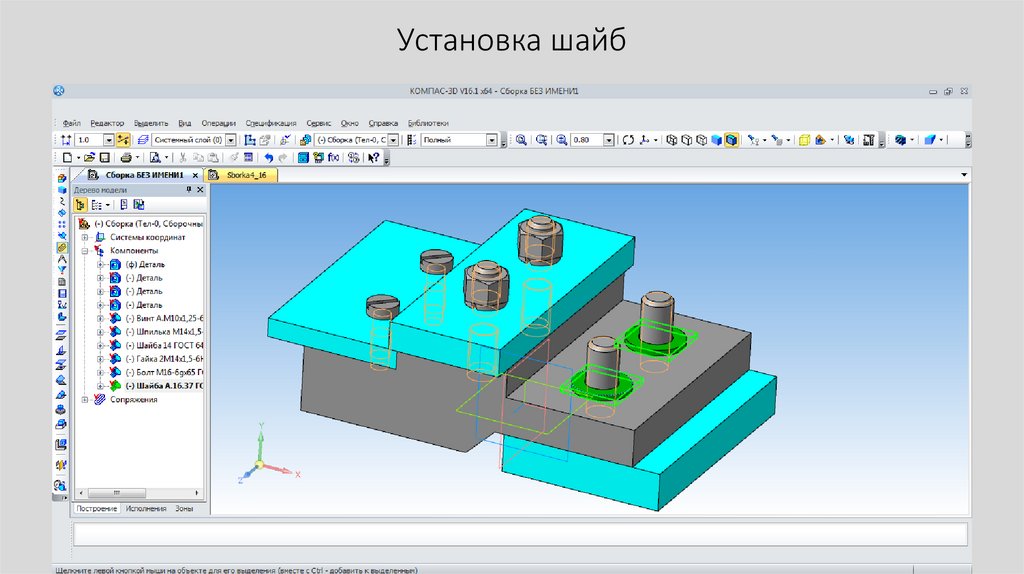The height and width of the screenshot is (574, 1024).
Task: Toggle shaded with edges display mode
Action: coord(732,140)
